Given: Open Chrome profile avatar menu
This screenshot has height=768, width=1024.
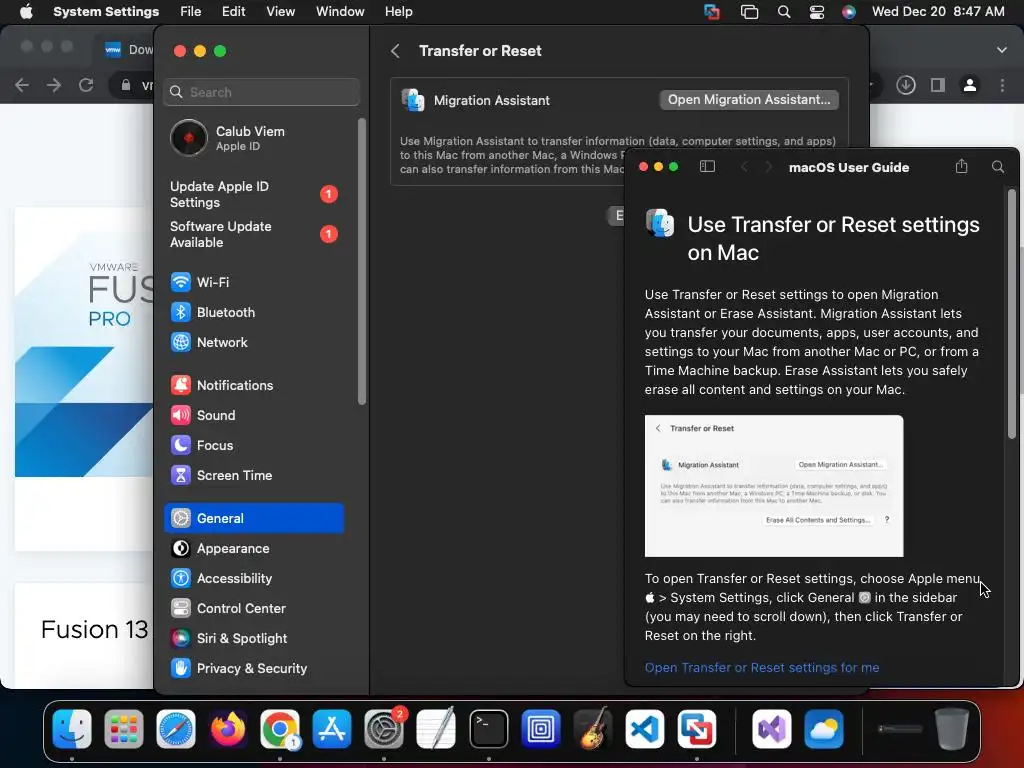Looking at the screenshot, I should click(970, 85).
